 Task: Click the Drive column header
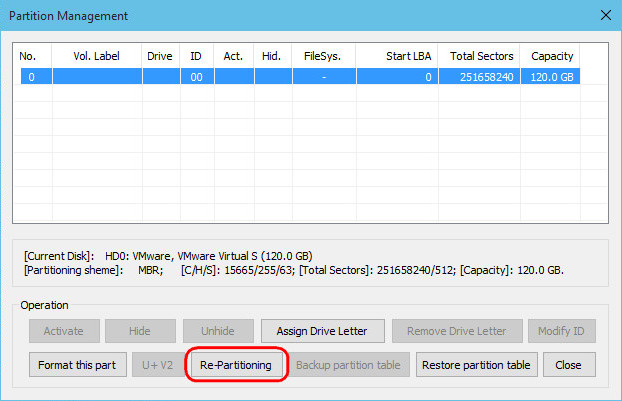coord(160,56)
